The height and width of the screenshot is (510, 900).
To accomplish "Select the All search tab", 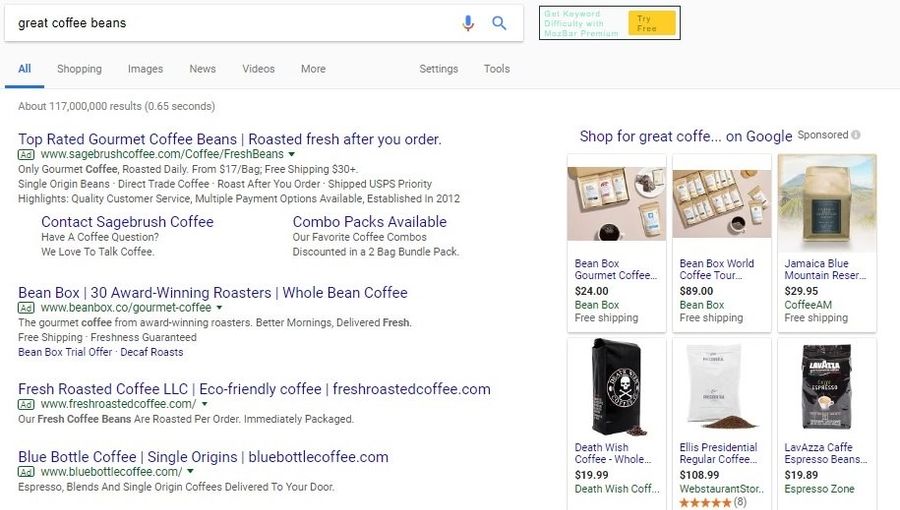I will 25,69.
